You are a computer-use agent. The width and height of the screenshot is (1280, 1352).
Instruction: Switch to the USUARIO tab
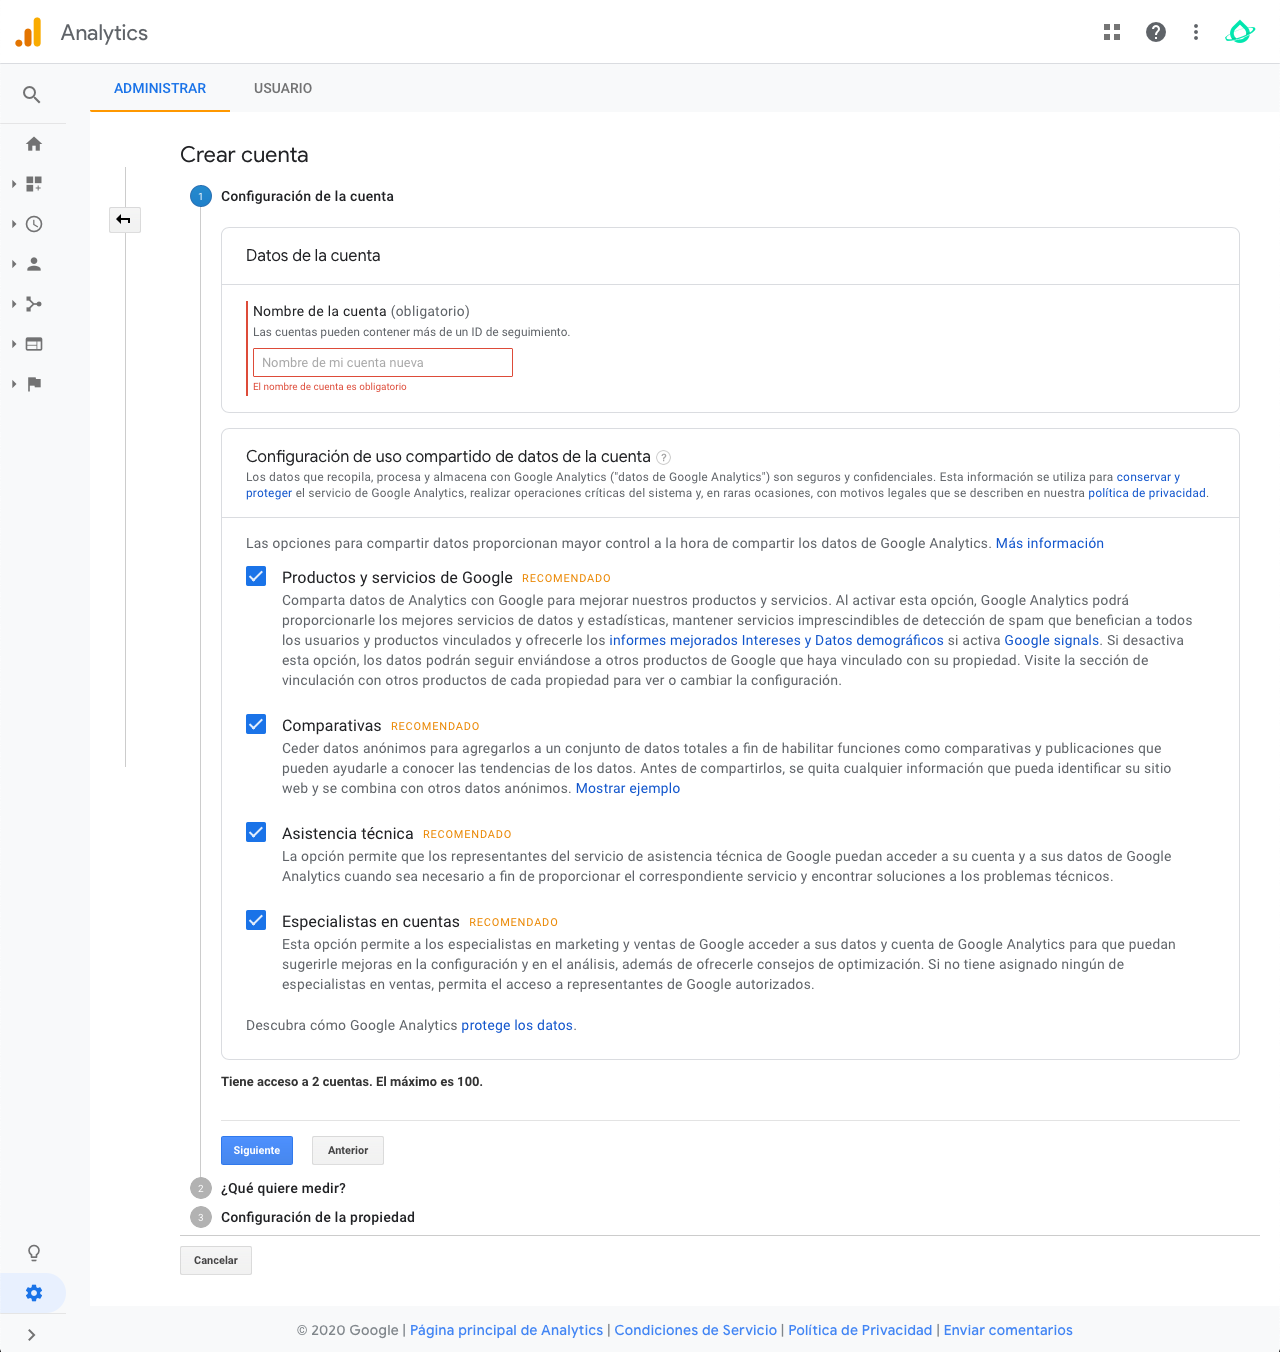pyautogui.click(x=283, y=88)
